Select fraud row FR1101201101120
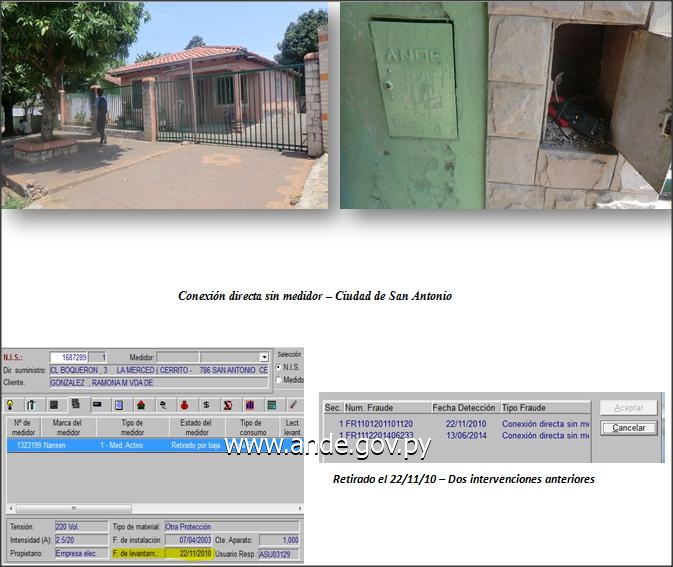The height and width of the screenshot is (567, 673). [x=378, y=423]
